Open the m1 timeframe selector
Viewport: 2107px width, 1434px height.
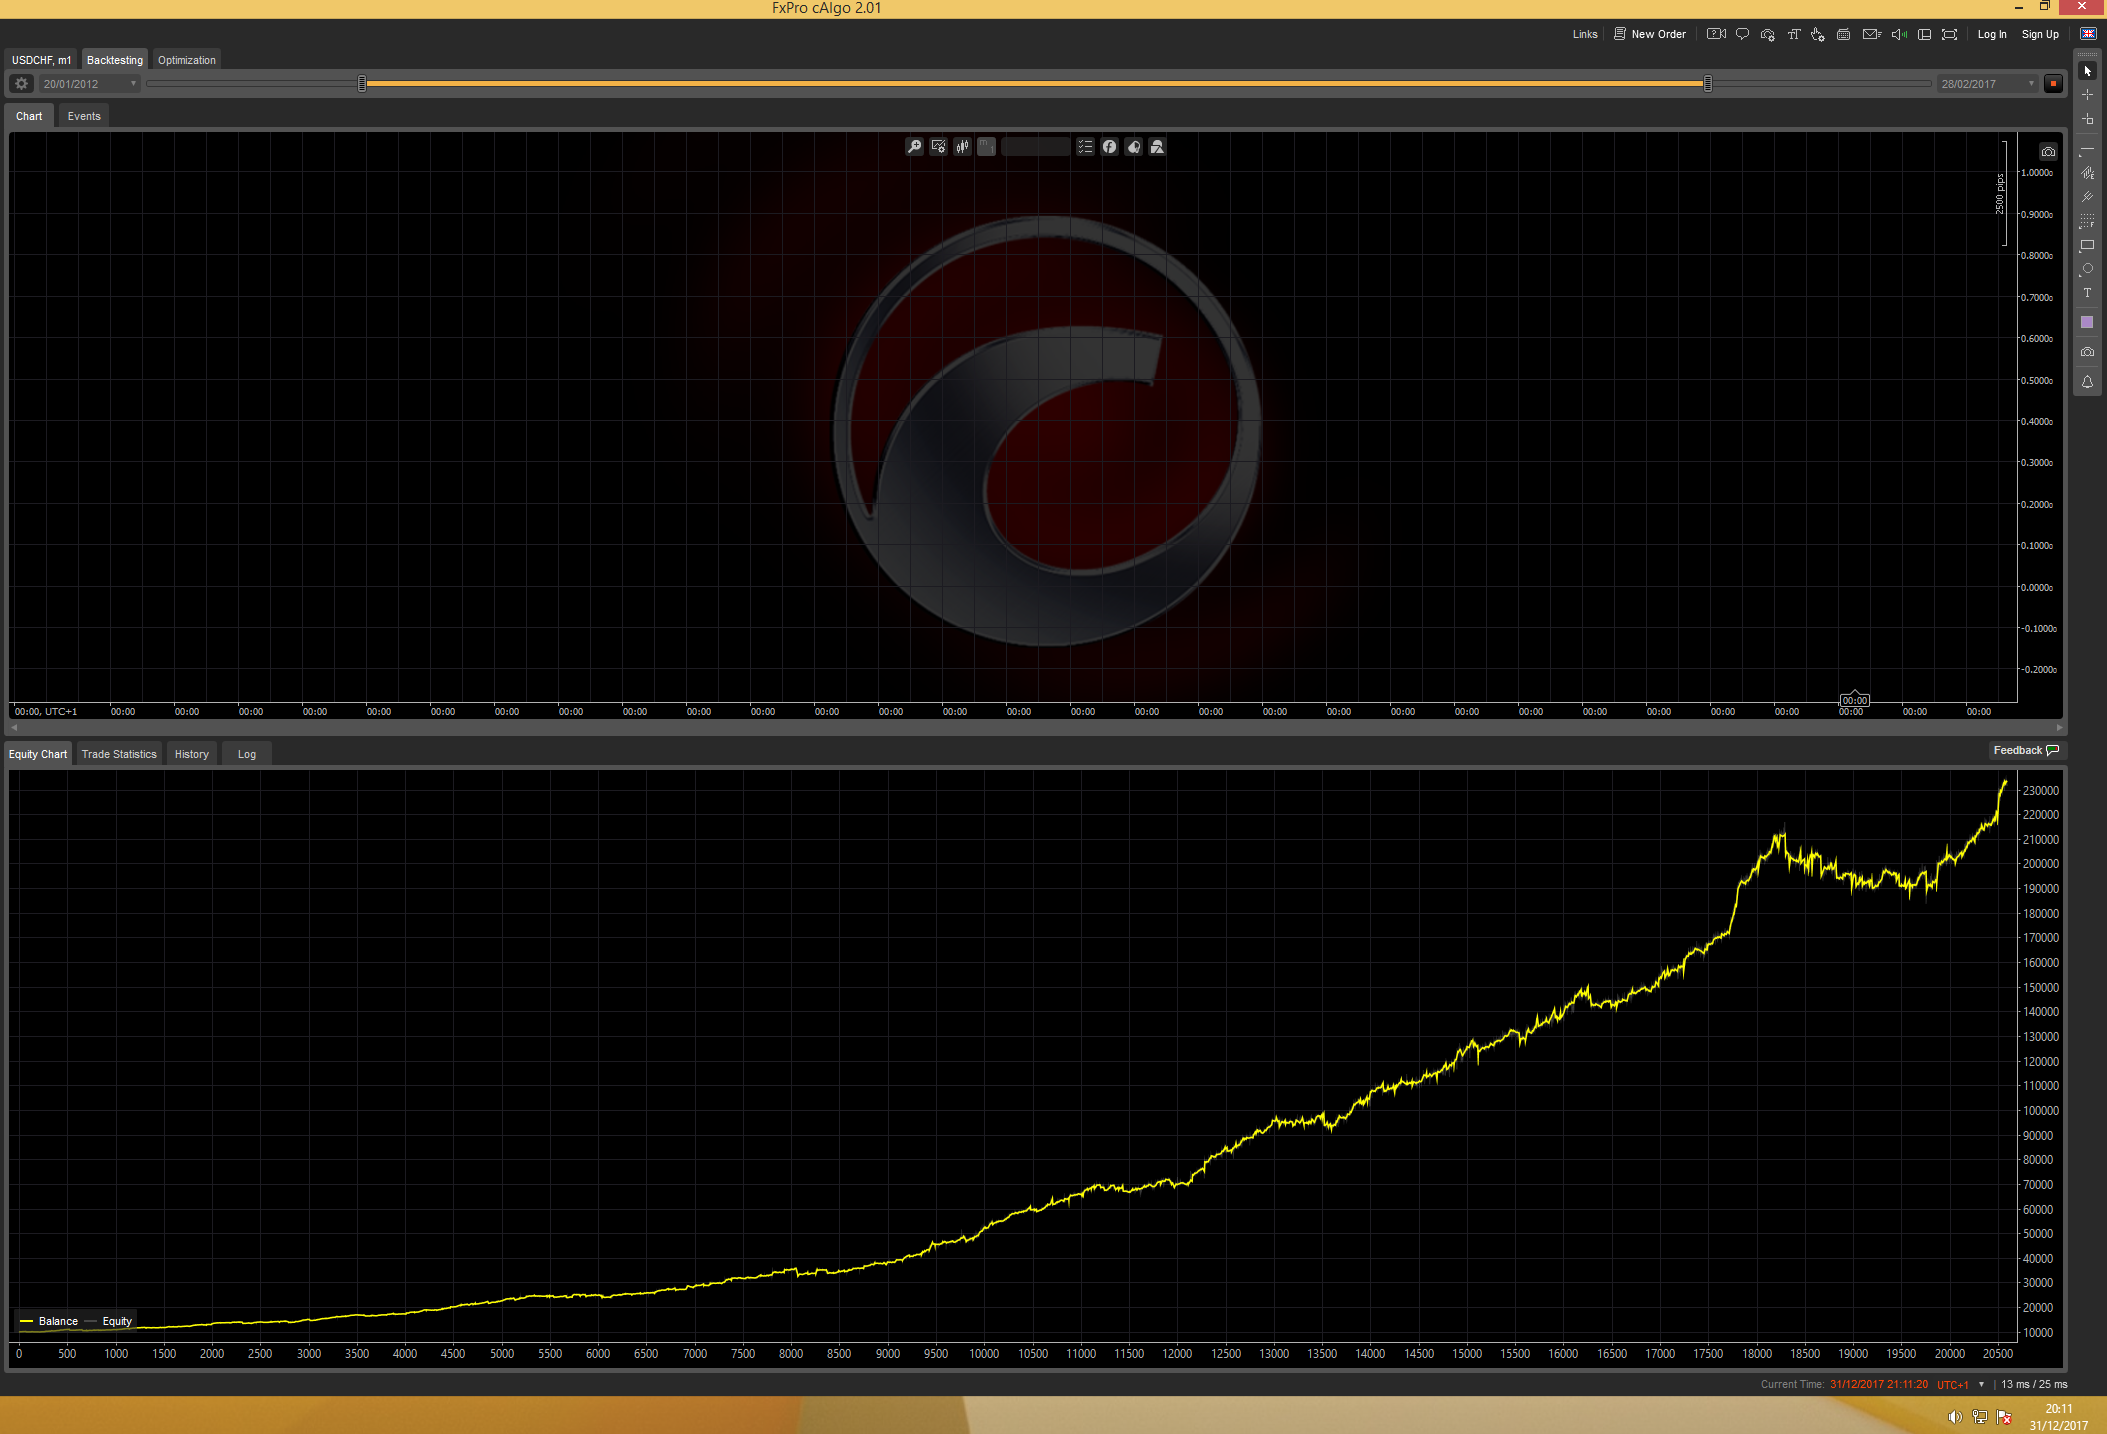click(986, 147)
